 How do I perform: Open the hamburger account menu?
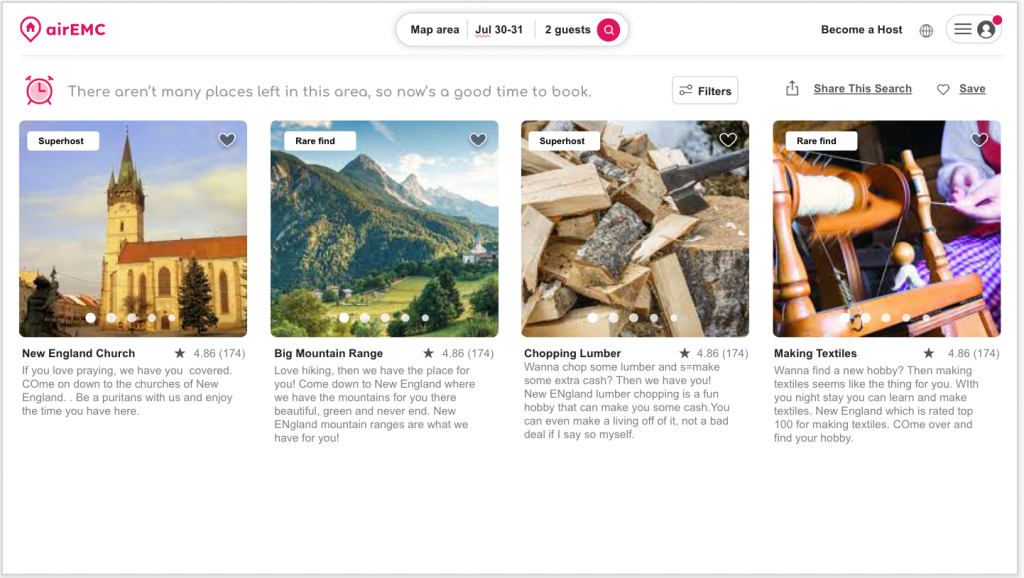click(963, 30)
